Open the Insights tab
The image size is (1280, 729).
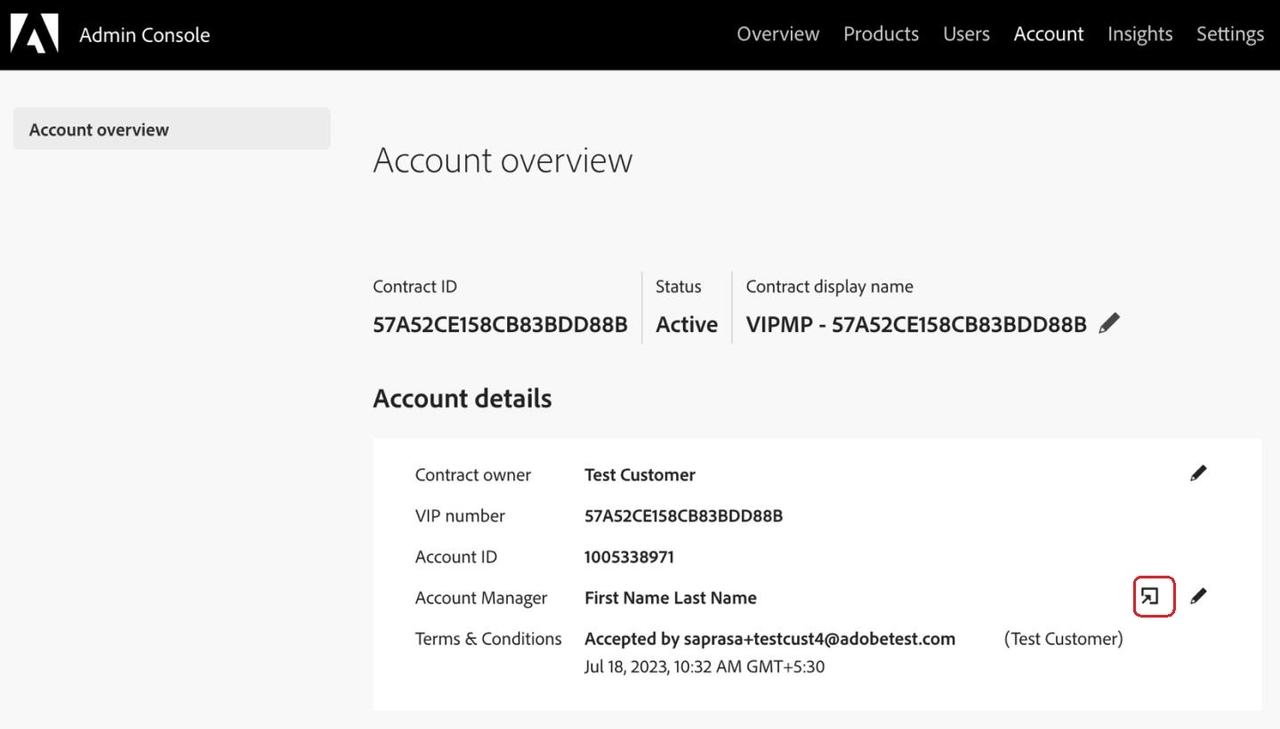click(1139, 34)
